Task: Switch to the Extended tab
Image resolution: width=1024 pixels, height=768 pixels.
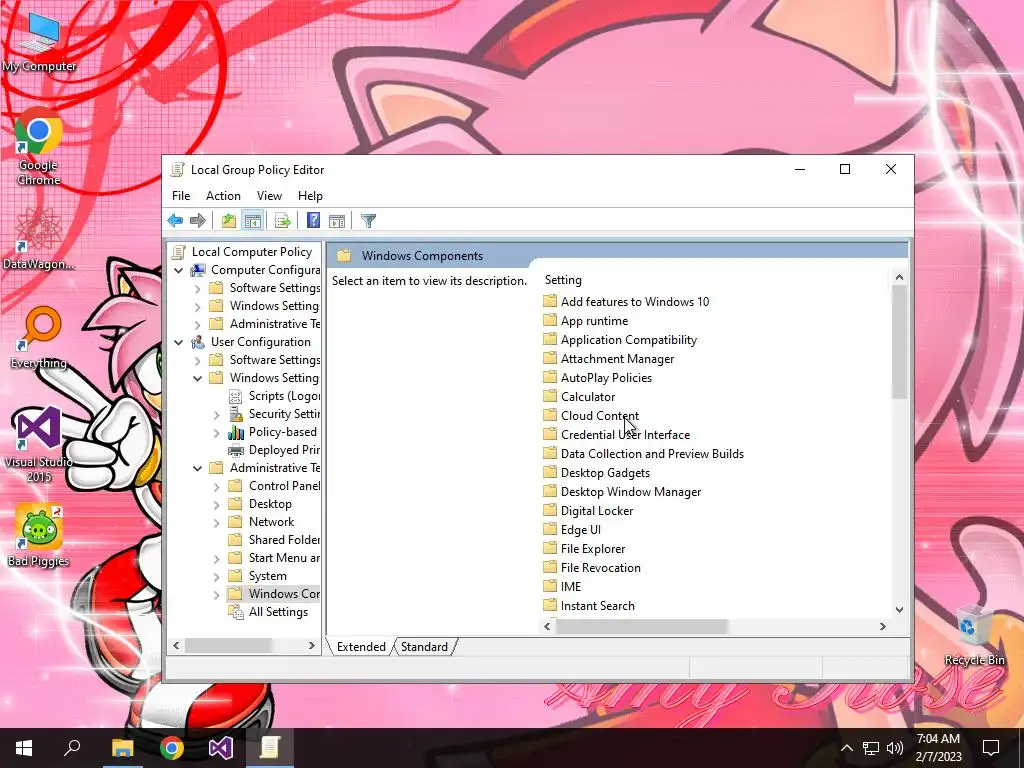Action: click(x=361, y=647)
